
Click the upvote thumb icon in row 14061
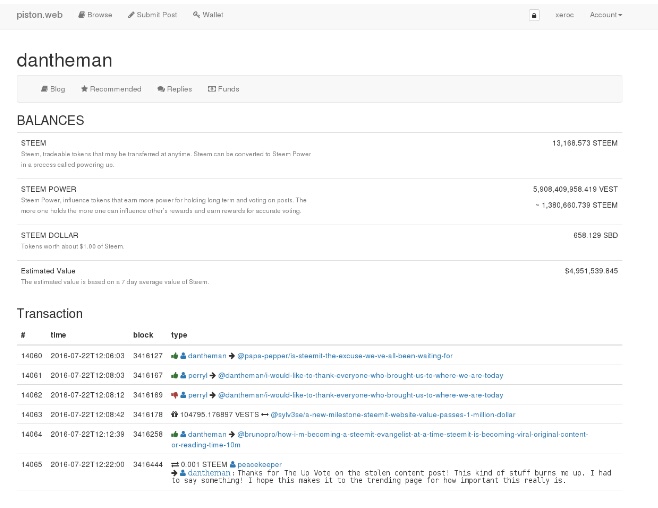pyautogui.click(x=175, y=375)
